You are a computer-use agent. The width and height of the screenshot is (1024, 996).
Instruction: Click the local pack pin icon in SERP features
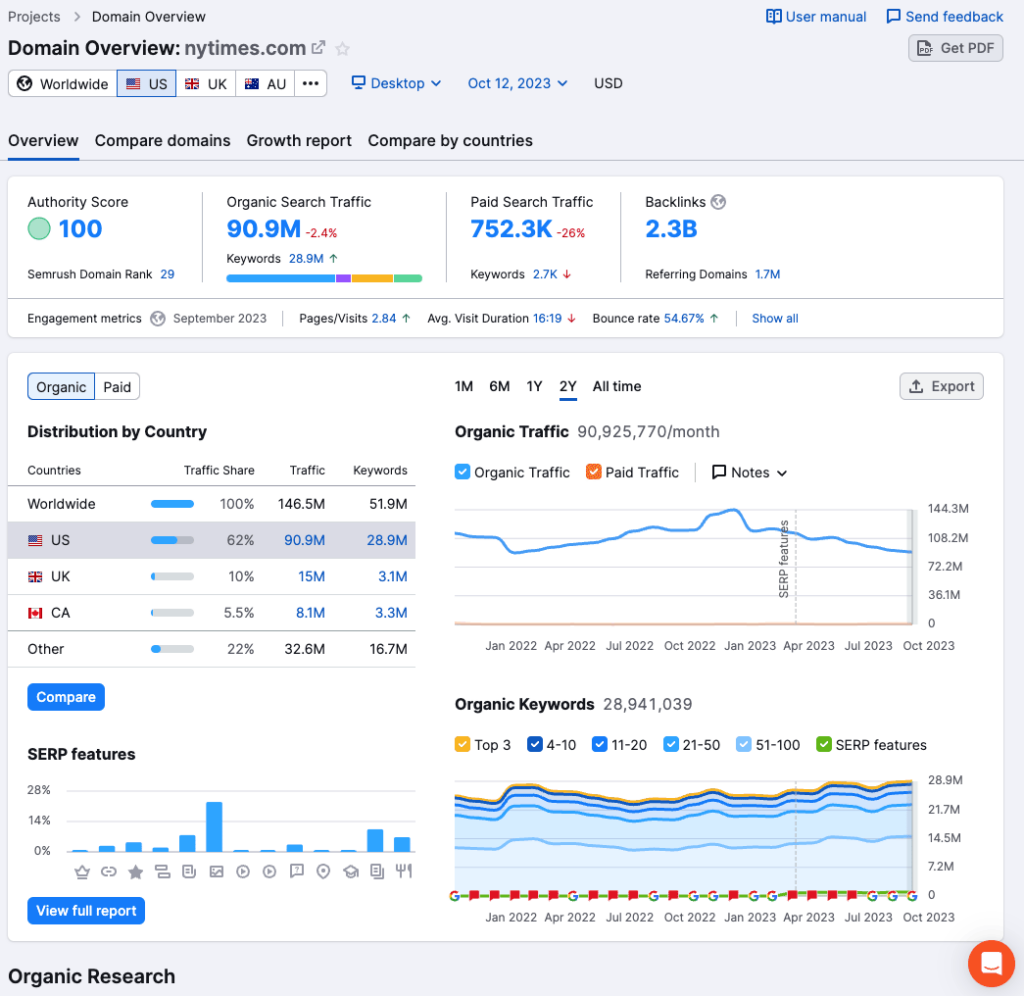click(323, 872)
